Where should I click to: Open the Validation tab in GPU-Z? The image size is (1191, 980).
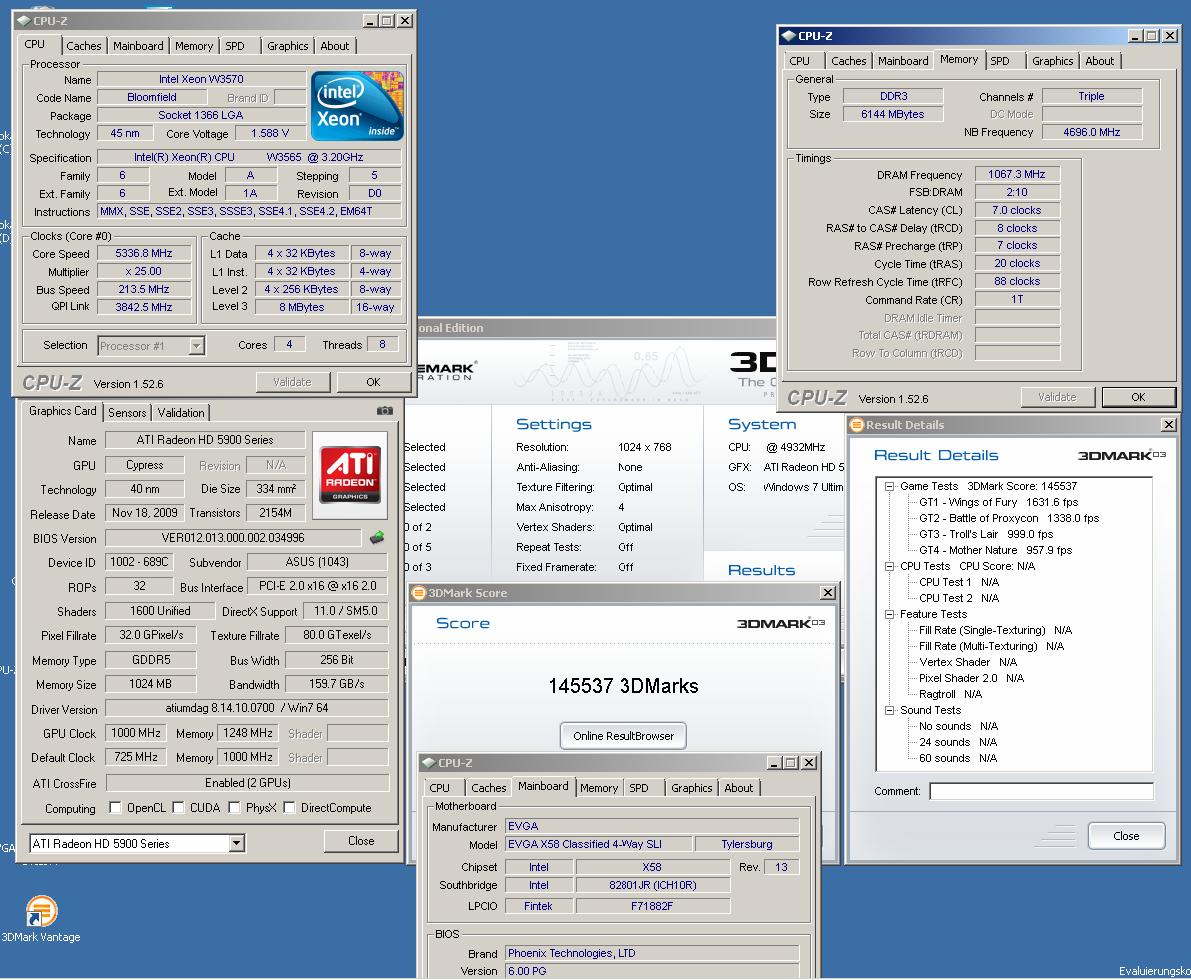point(181,413)
